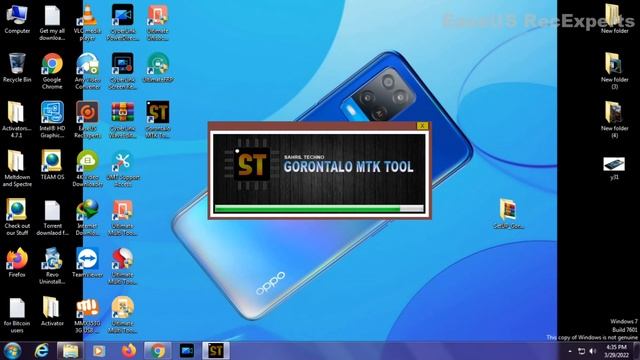Open the Ultimate Unlock shortcut in top row

(158, 22)
